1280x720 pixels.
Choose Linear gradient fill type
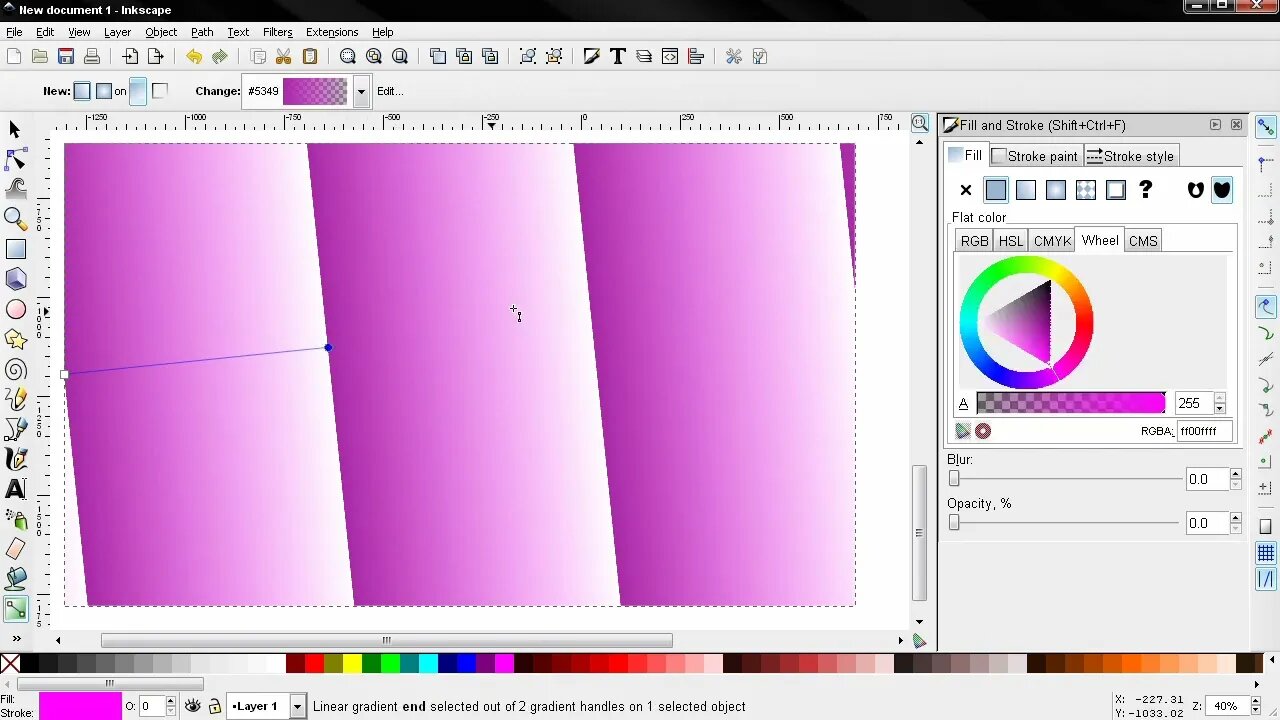(x=1026, y=190)
